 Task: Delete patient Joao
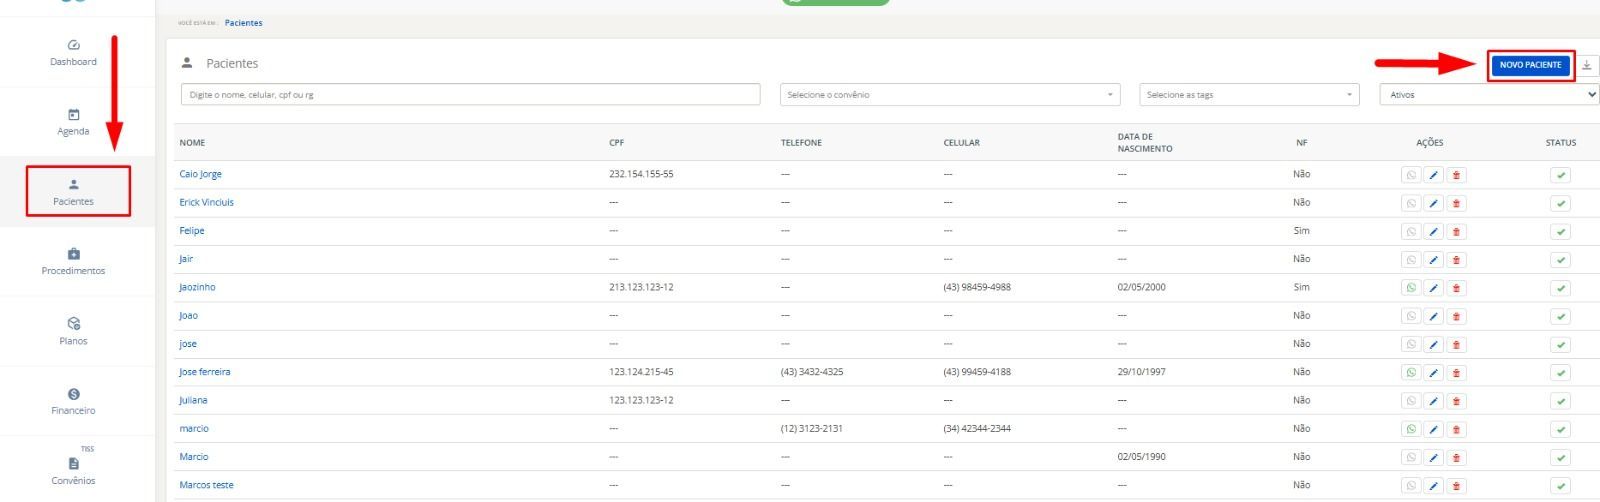point(1456,316)
